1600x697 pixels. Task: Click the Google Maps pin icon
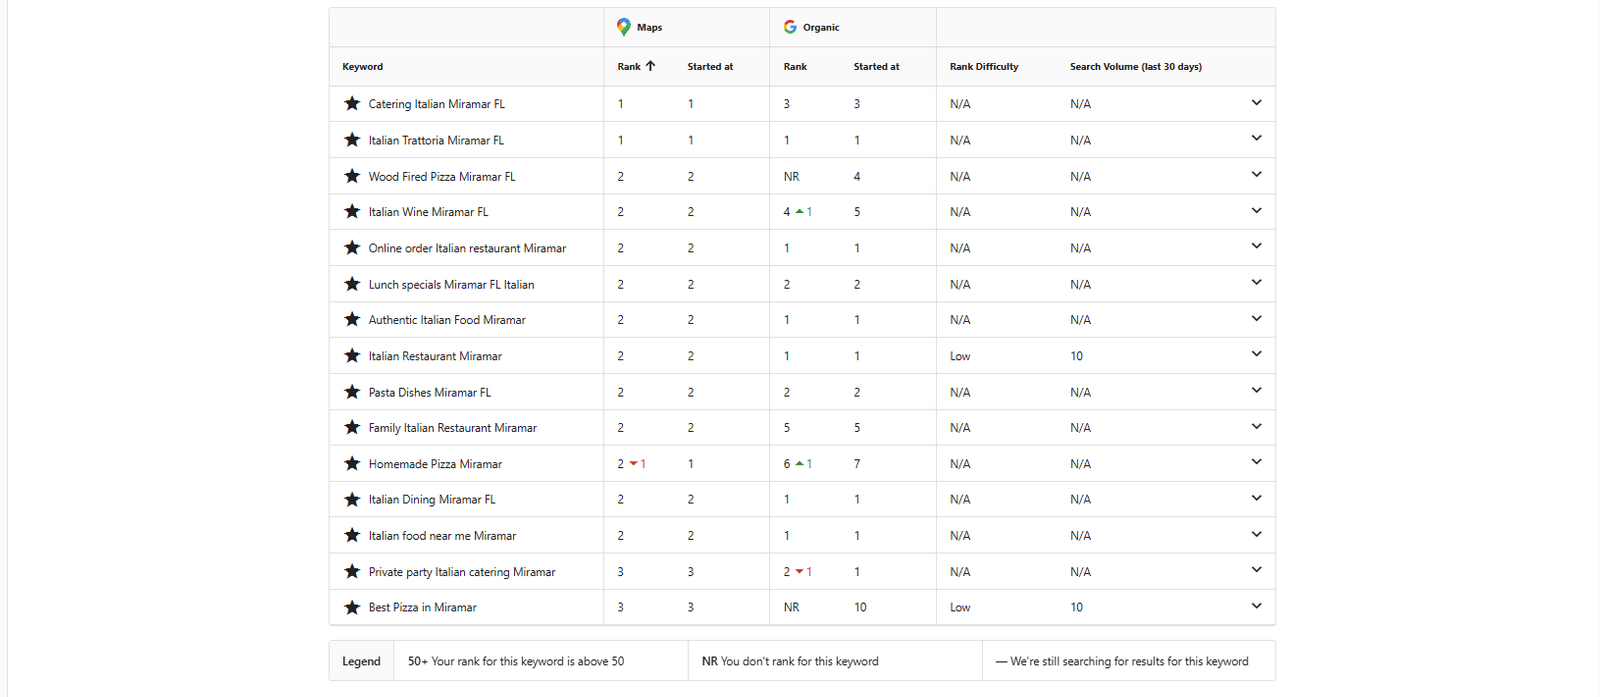pyautogui.click(x=624, y=27)
